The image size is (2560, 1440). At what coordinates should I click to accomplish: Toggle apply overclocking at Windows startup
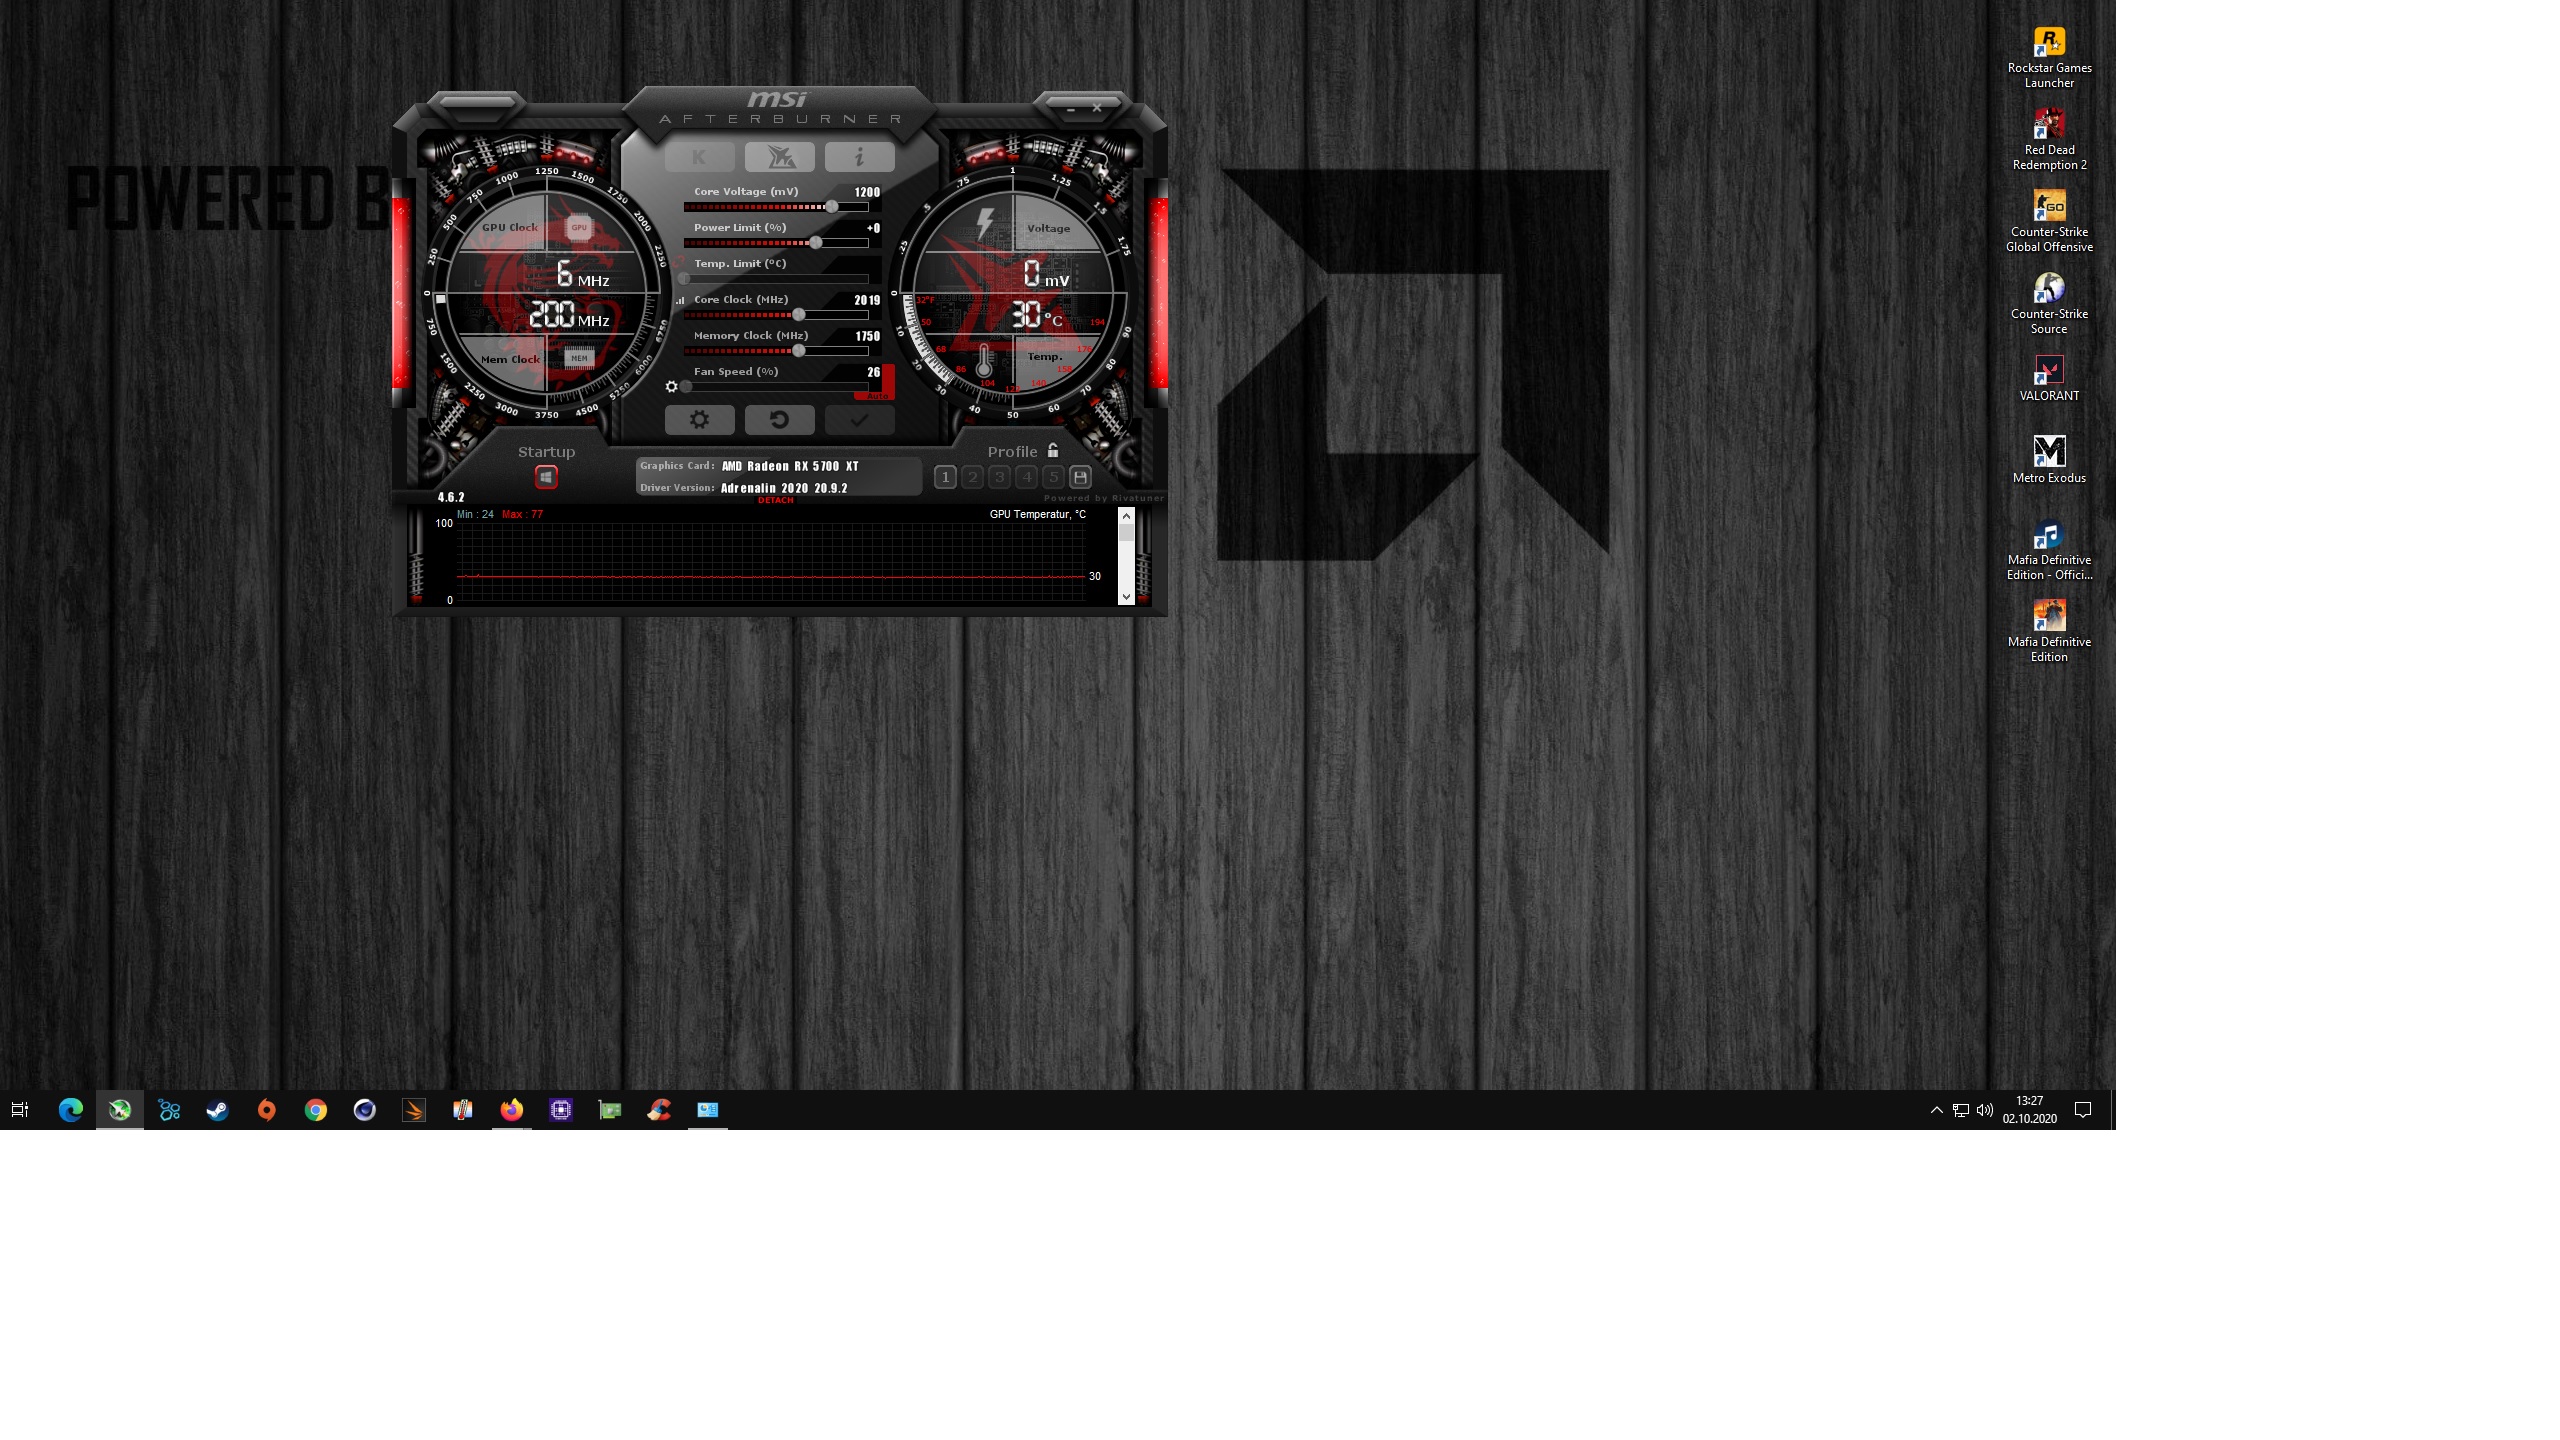pos(546,477)
